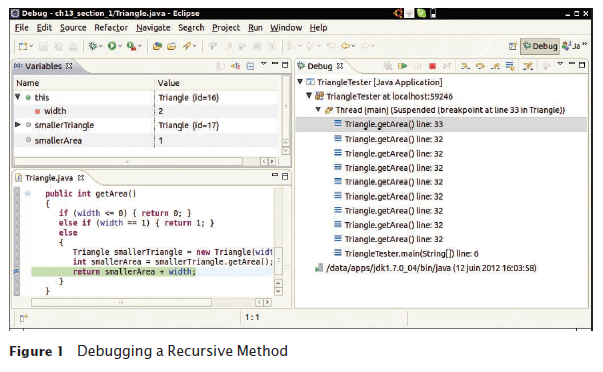
Task: Click the Step Into icon
Action: (465, 66)
